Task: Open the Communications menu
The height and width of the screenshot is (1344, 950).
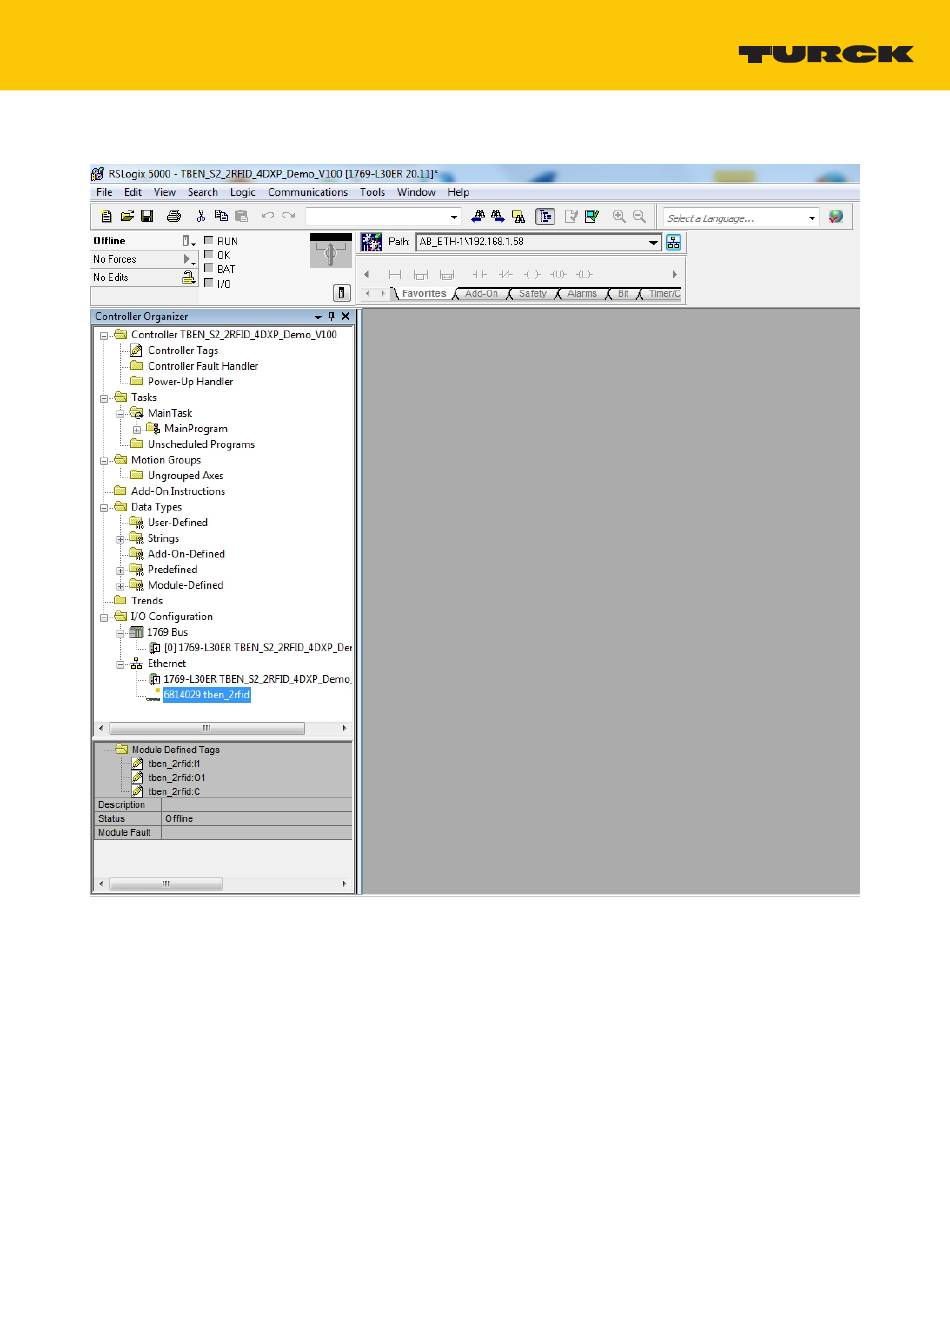Action: [308, 192]
